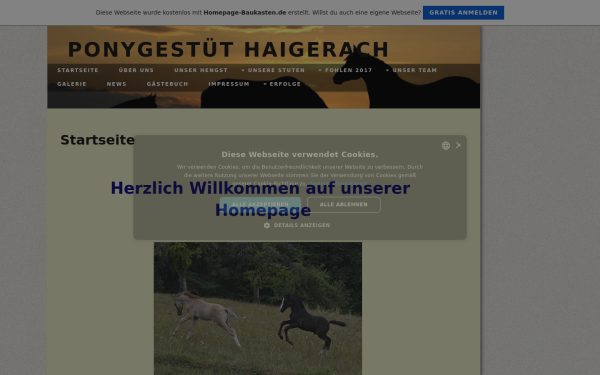
Task: Decline cookies via Alle Ablehnen button
Action: (344, 204)
